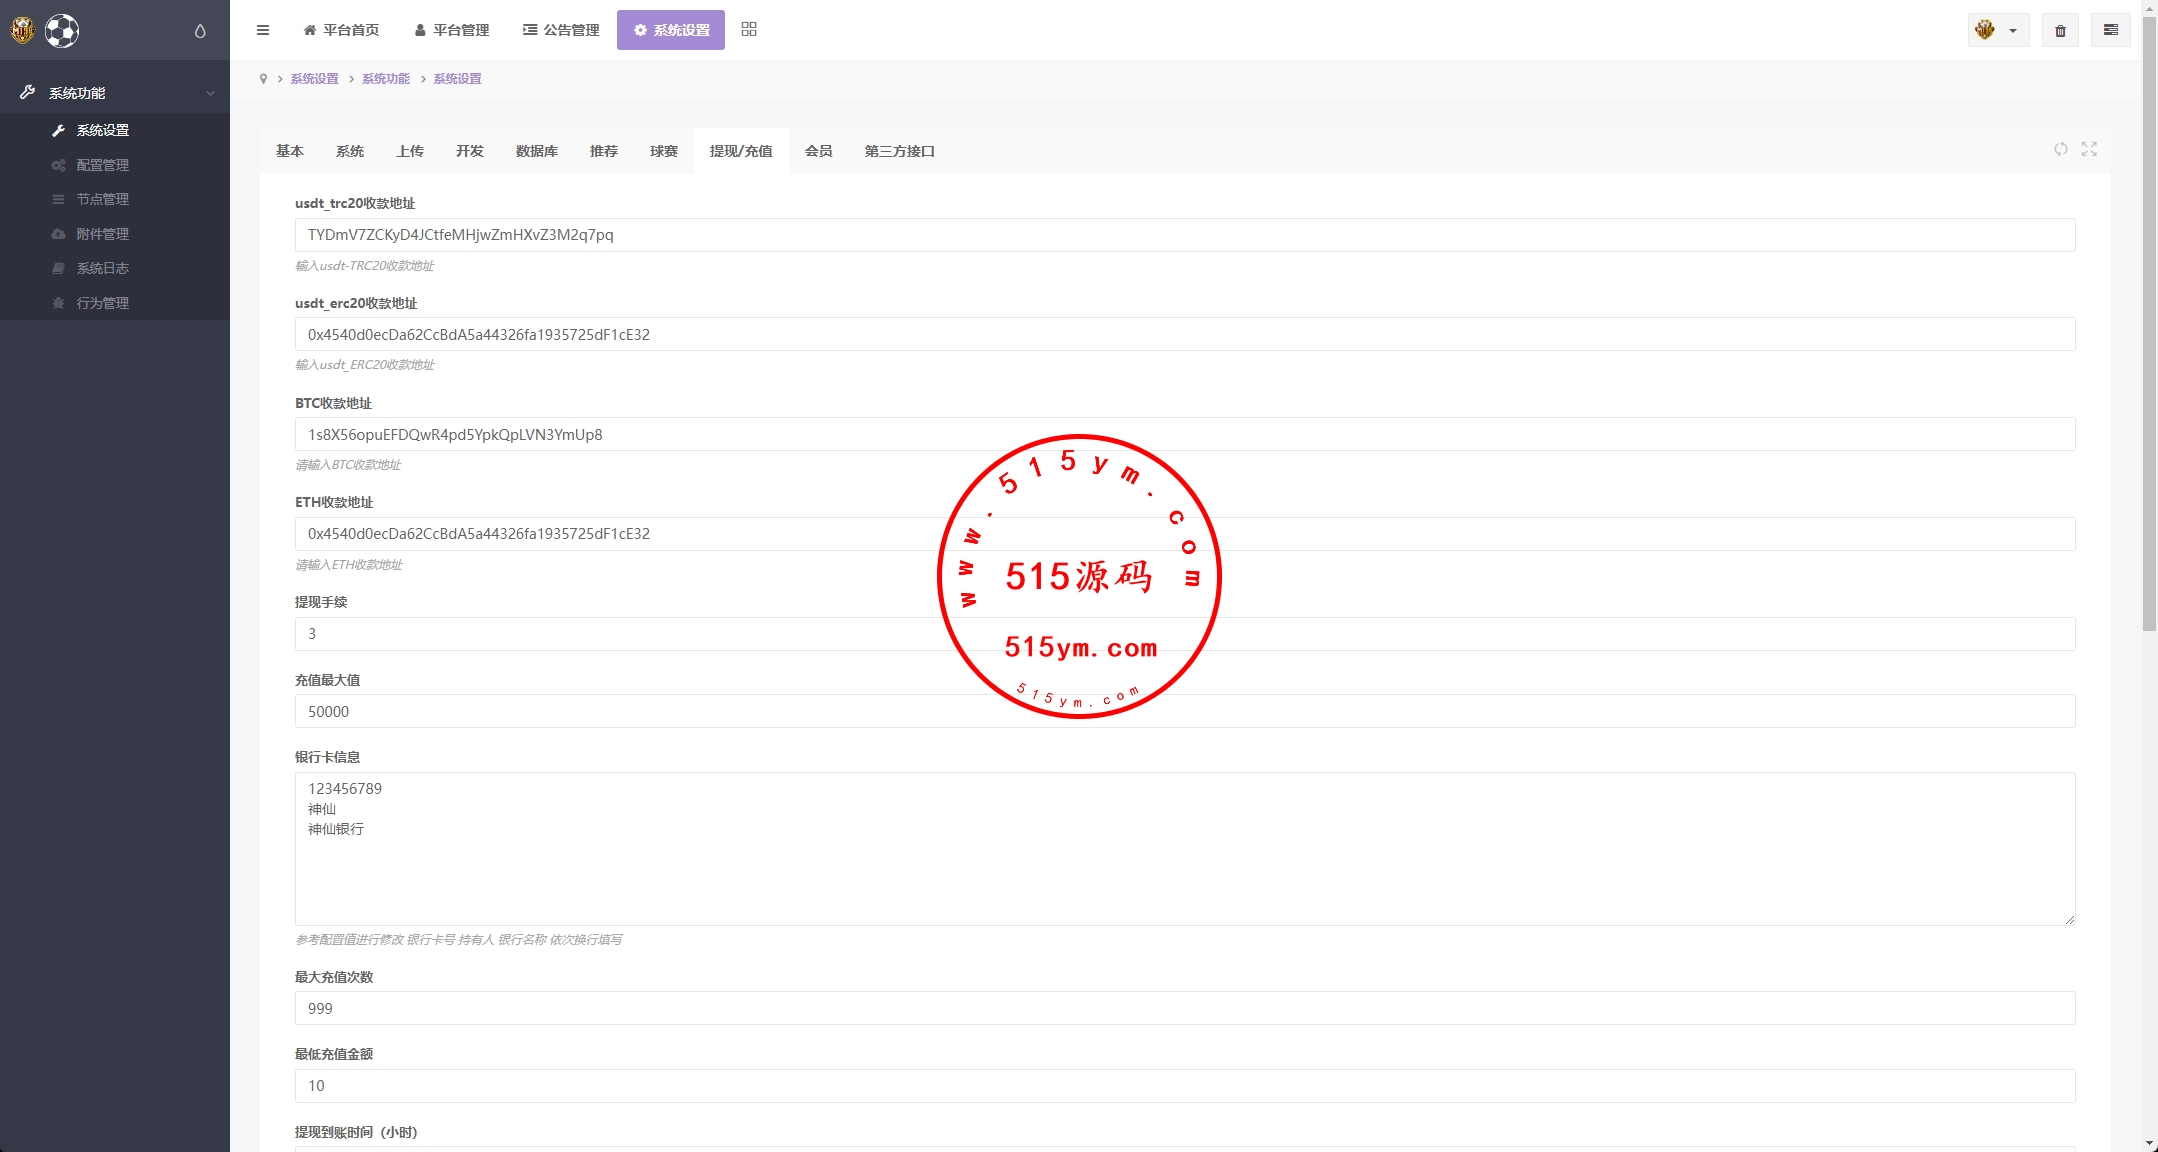Click the water drop theme icon
2158x1152 pixels.
(x=200, y=31)
